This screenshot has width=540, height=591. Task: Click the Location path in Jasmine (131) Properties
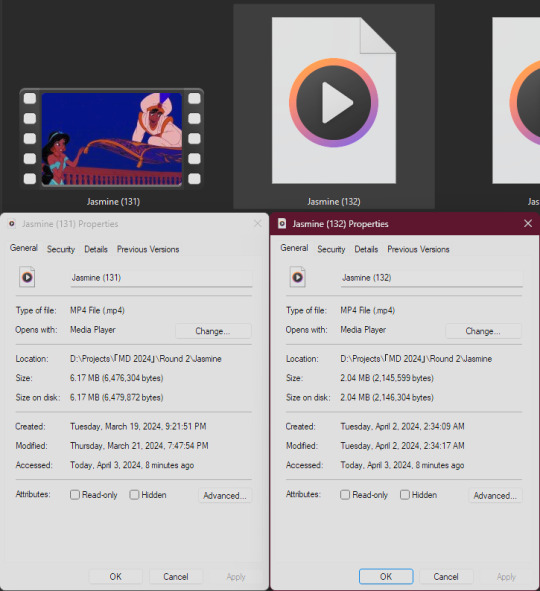pos(145,358)
